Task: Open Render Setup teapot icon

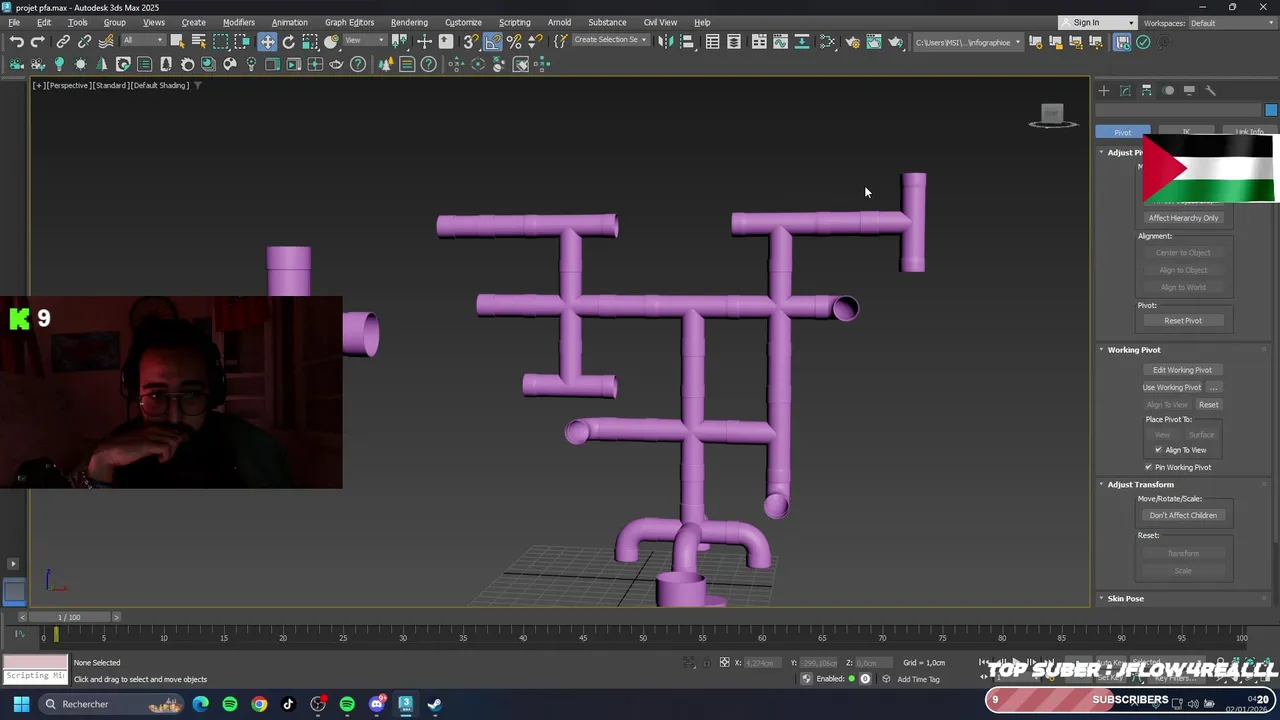Action: coord(852,42)
